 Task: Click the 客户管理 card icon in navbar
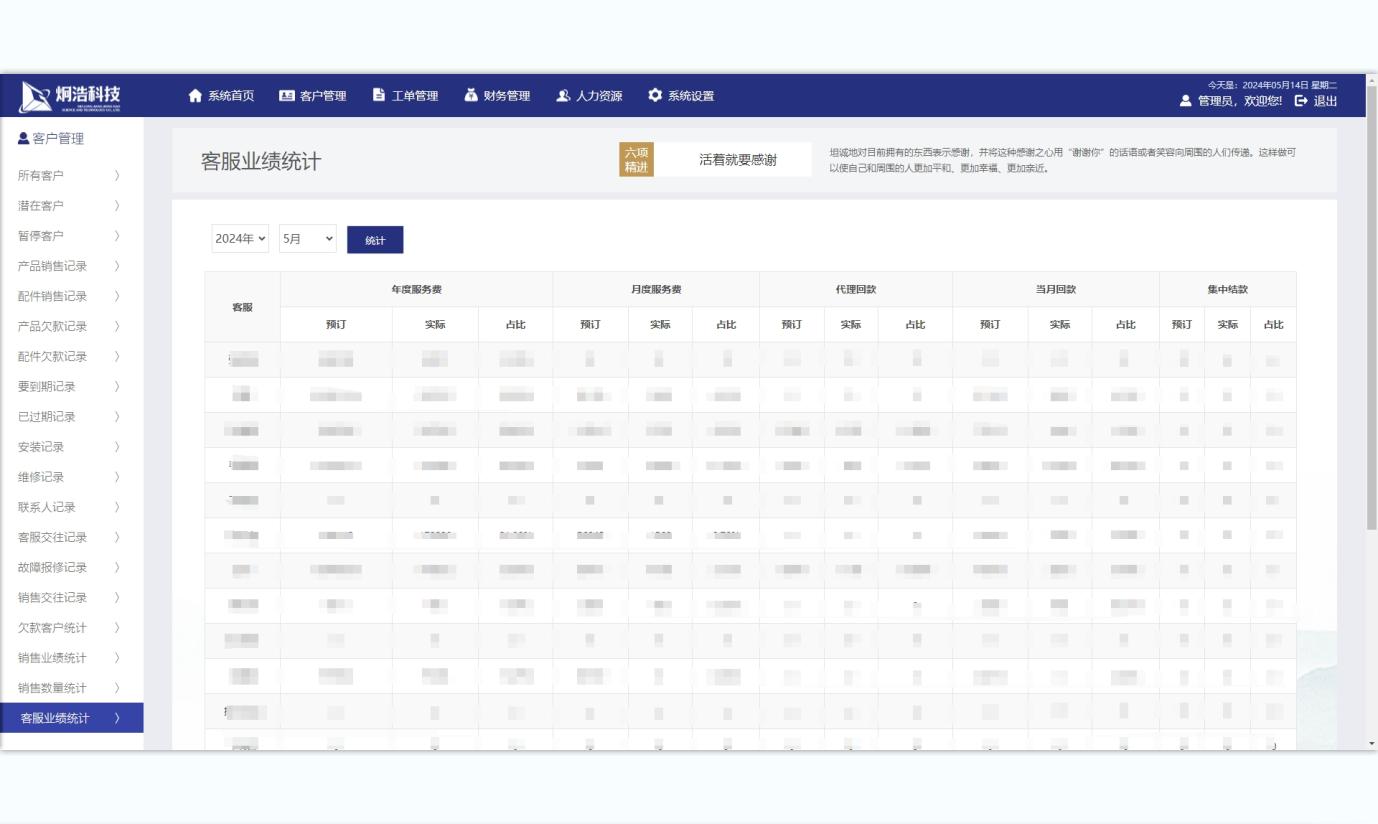[287, 96]
